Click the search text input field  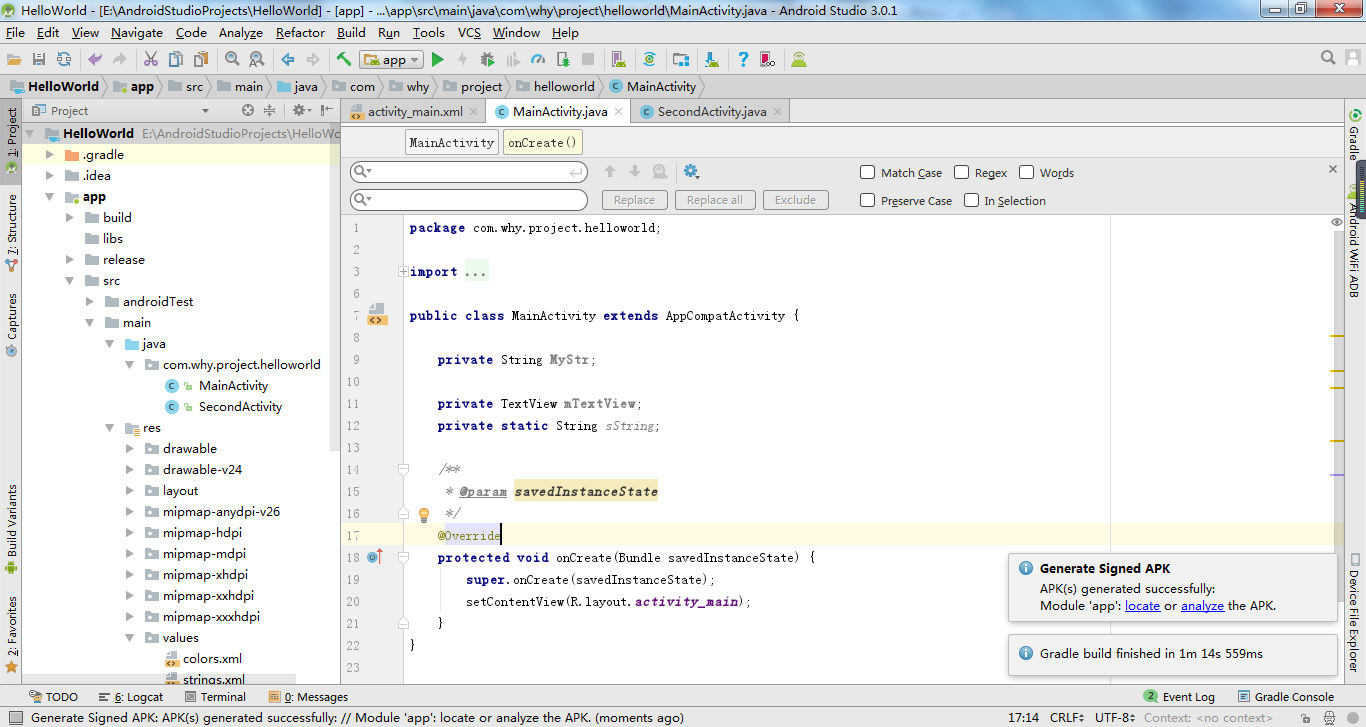469,172
